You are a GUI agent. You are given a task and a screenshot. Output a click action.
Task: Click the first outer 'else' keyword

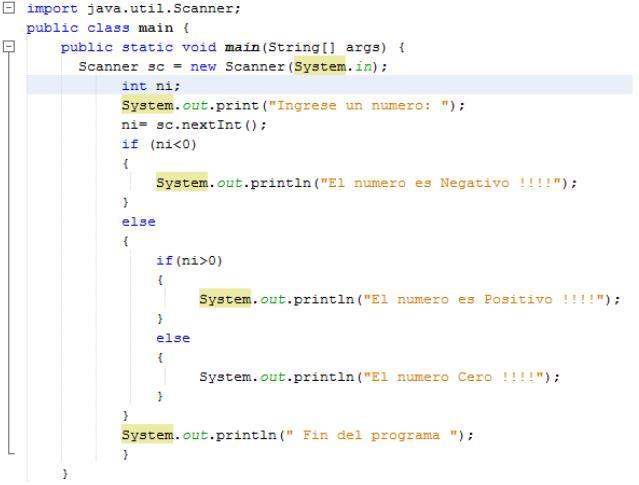(x=139, y=222)
